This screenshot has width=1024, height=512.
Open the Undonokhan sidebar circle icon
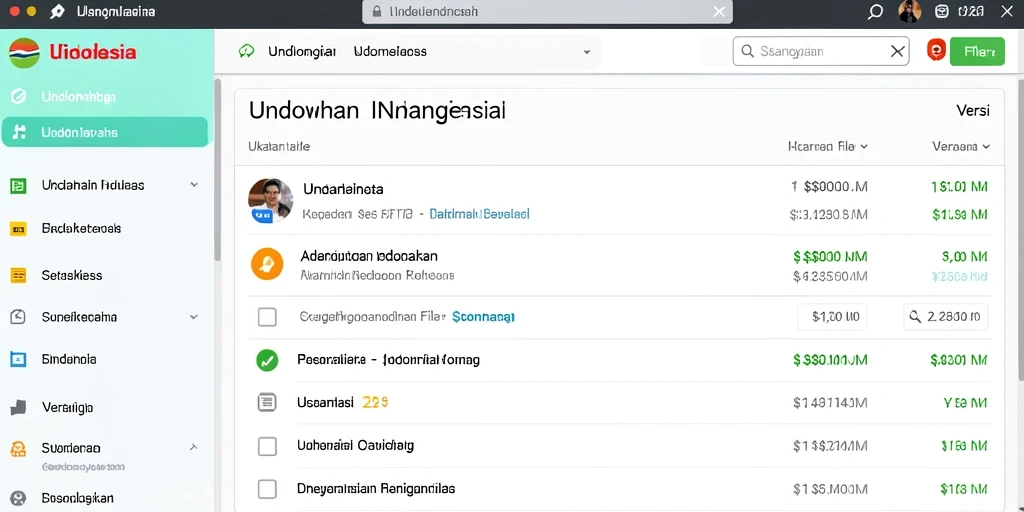pyautogui.click(x=19, y=97)
